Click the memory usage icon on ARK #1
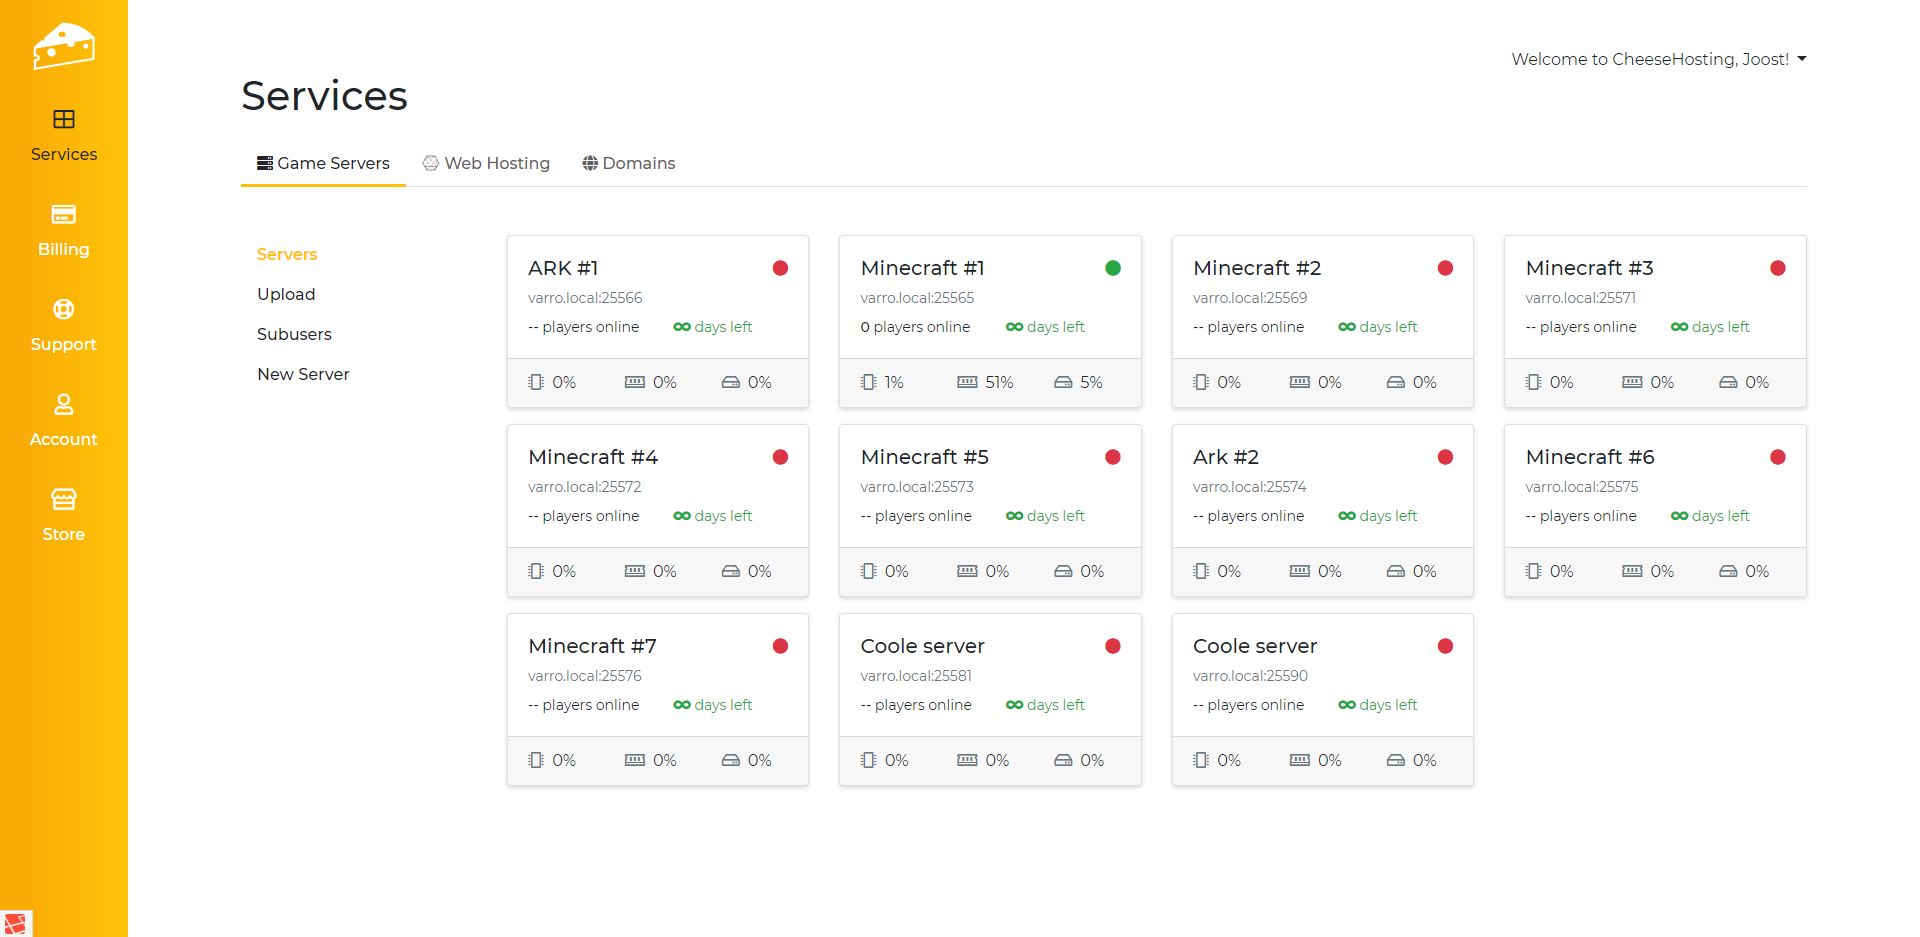 click(635, 382)
